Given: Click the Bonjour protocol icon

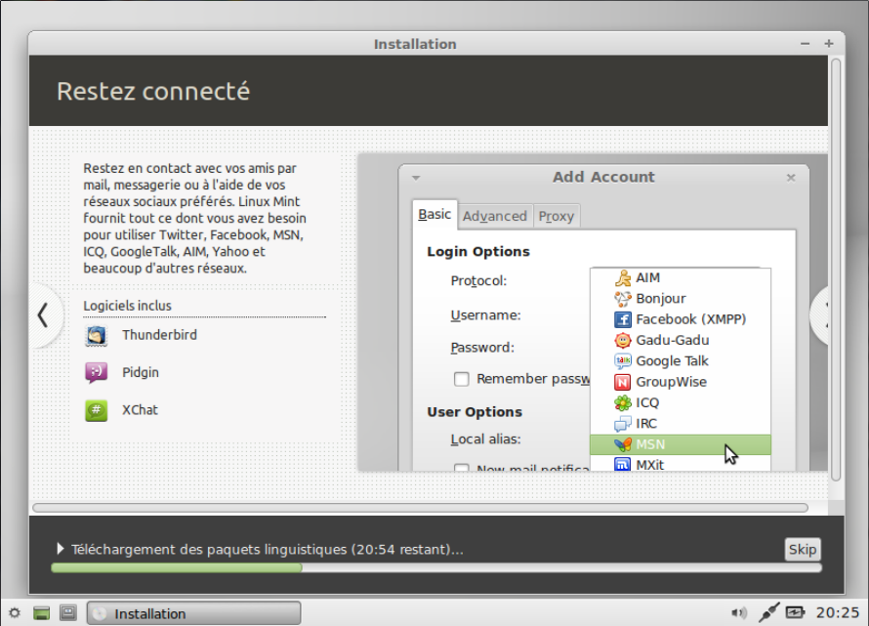Looking at the screenshot, I should click(623, 299).
